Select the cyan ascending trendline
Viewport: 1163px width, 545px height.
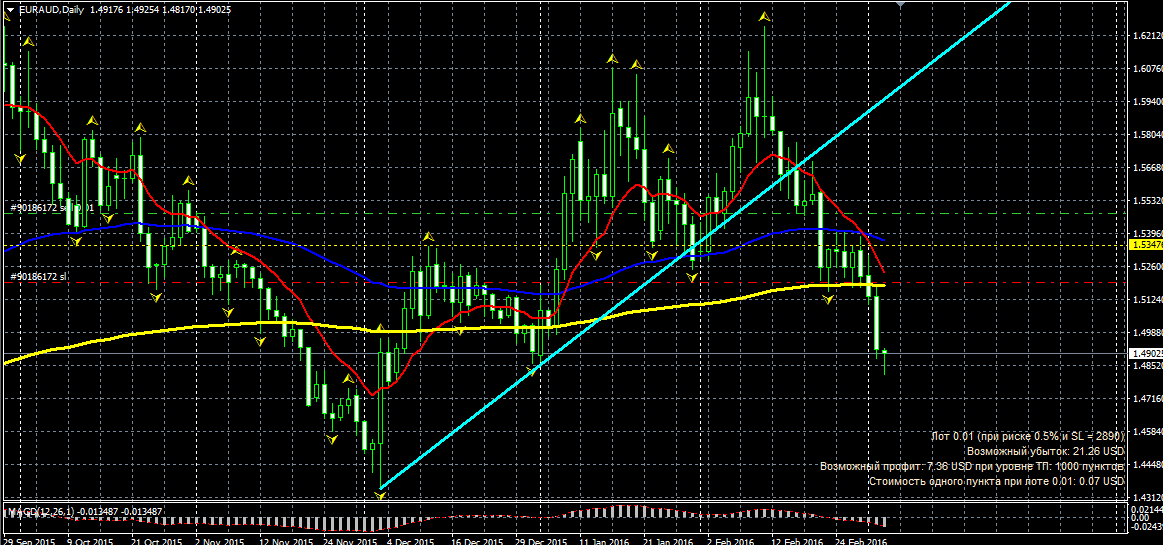click(695, 244)
